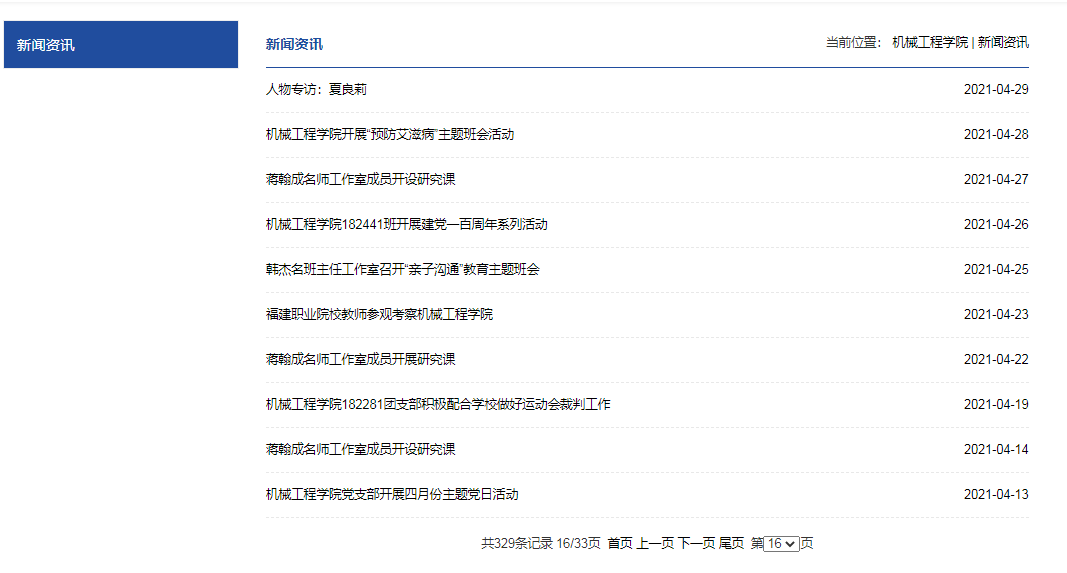Open the 预防艾滋病 主题班会 article

[x=389, y=135]
